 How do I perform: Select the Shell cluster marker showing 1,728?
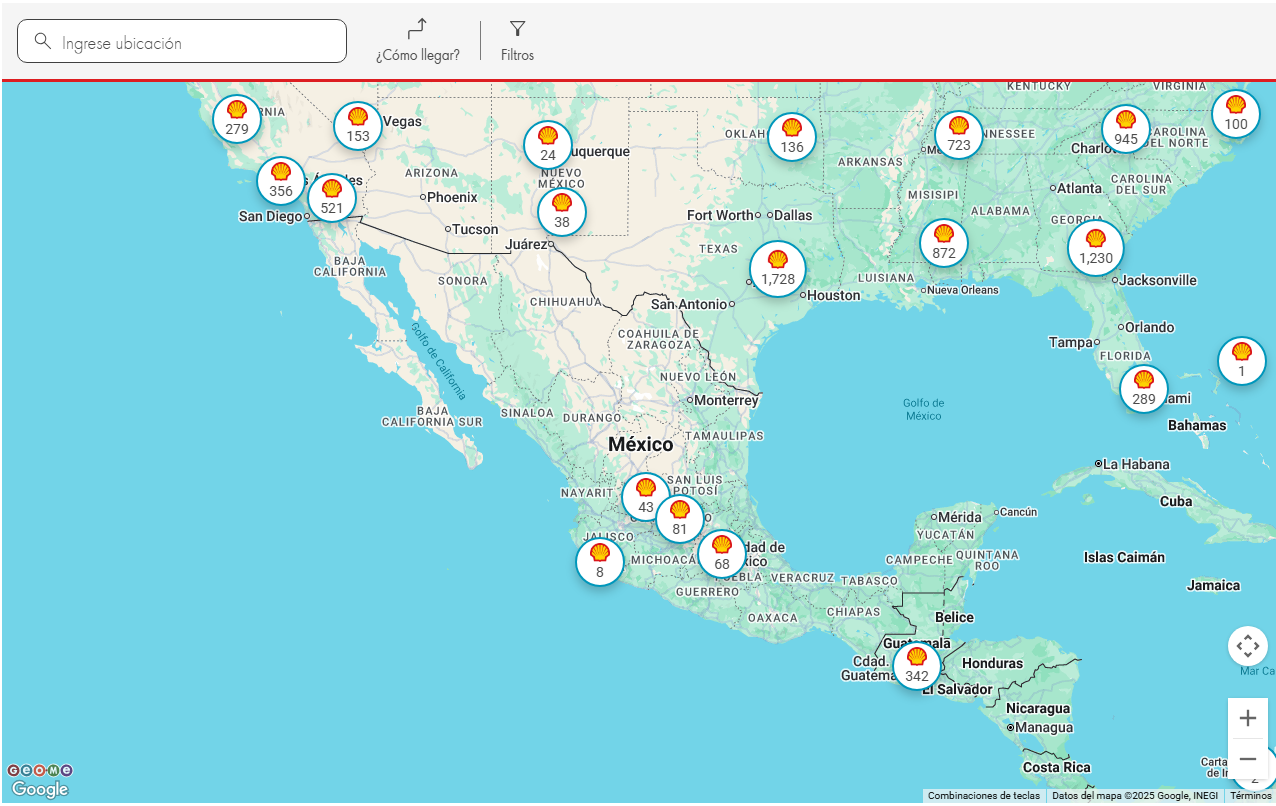778,269
